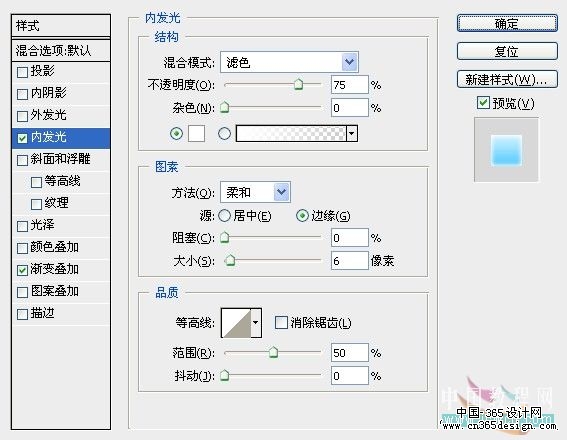This screenshot has height=440, width=567.
Task: Click the 确定 OK button
Action: (507, 24)
